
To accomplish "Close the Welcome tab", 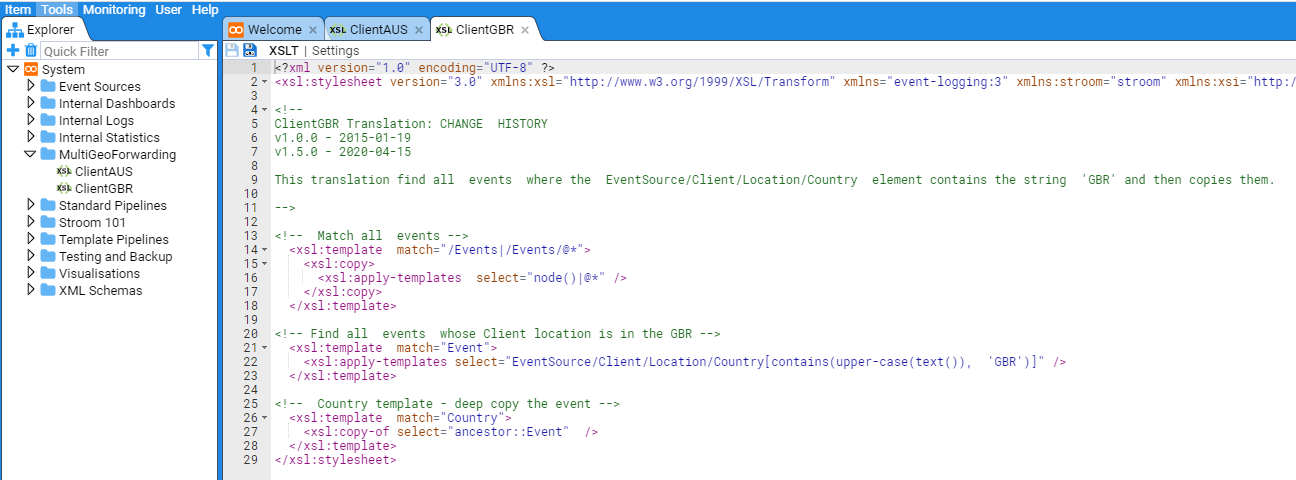I will point(313,30).
